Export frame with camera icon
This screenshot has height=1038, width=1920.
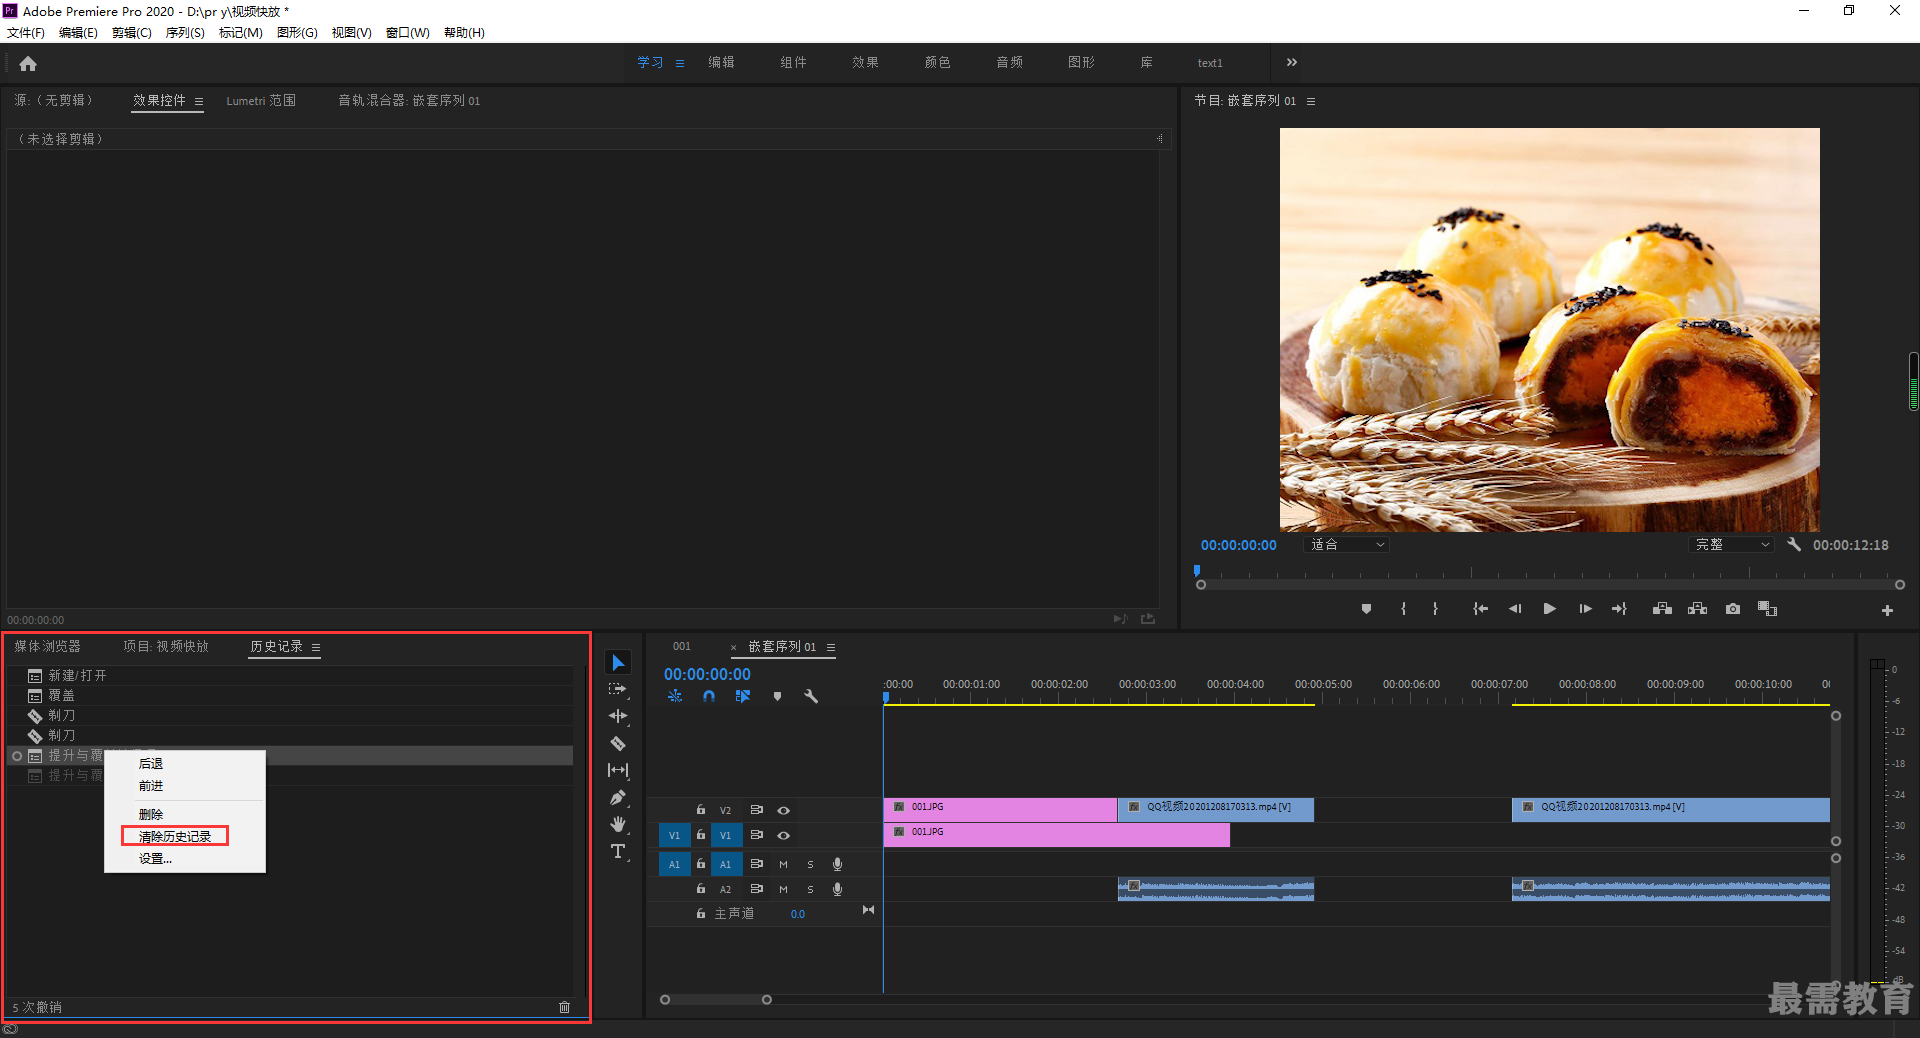1733,609
